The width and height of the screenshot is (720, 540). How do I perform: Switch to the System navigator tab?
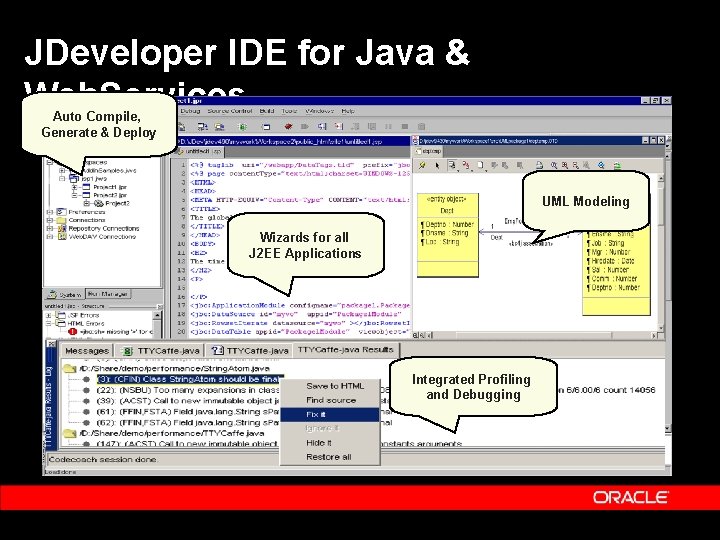point(65,295)
